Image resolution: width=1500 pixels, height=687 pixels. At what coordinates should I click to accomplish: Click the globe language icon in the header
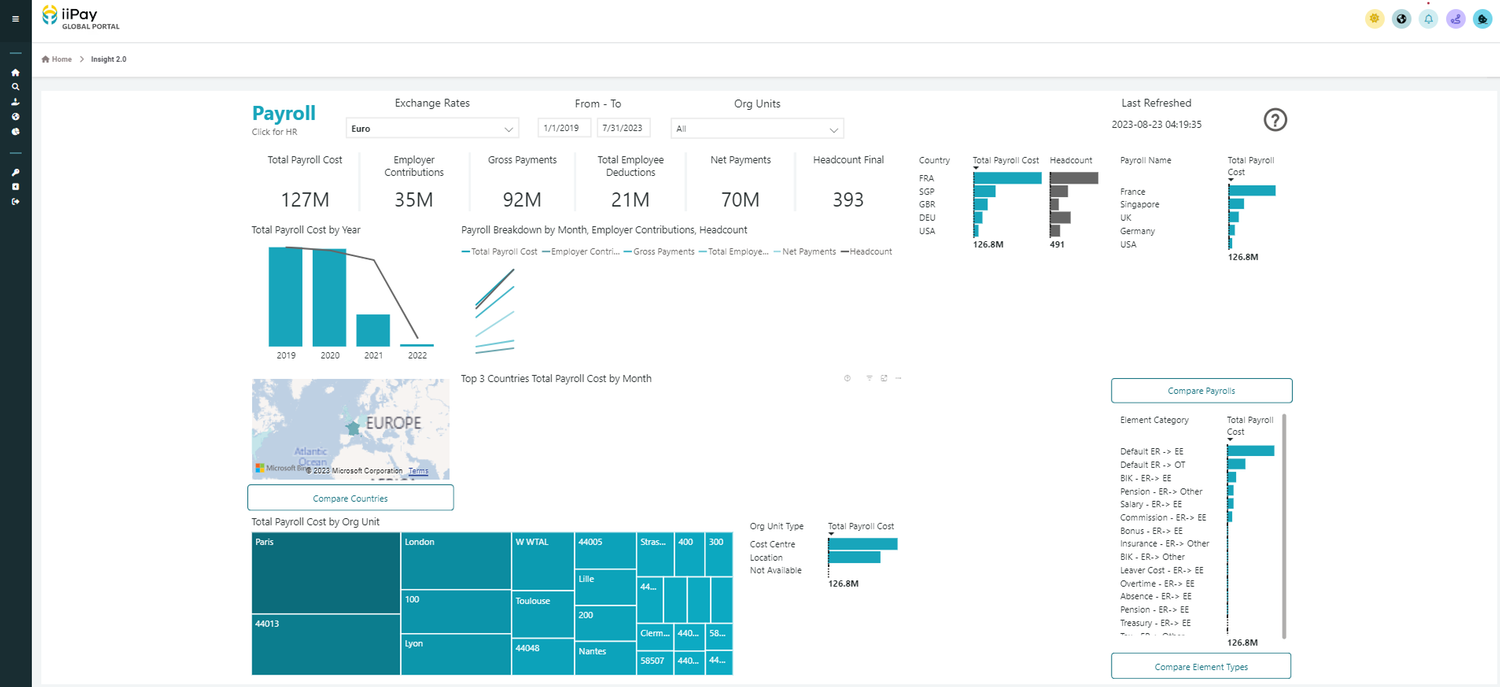point(1401,18)
